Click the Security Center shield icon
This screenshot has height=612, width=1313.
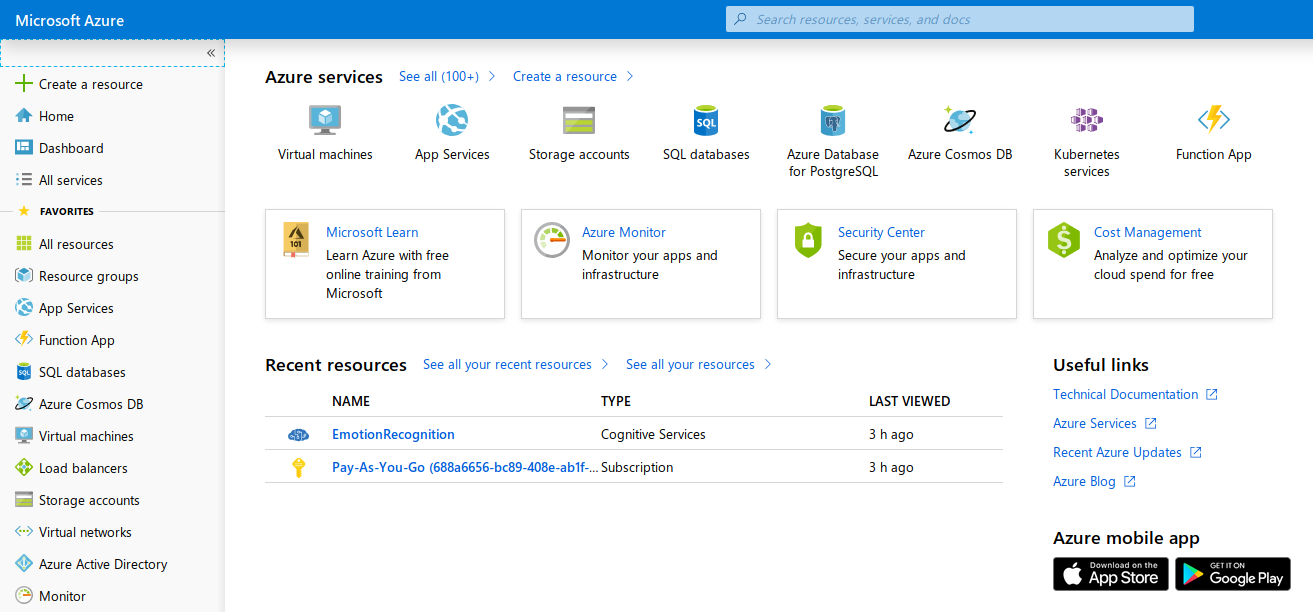(x=807, y=240)
